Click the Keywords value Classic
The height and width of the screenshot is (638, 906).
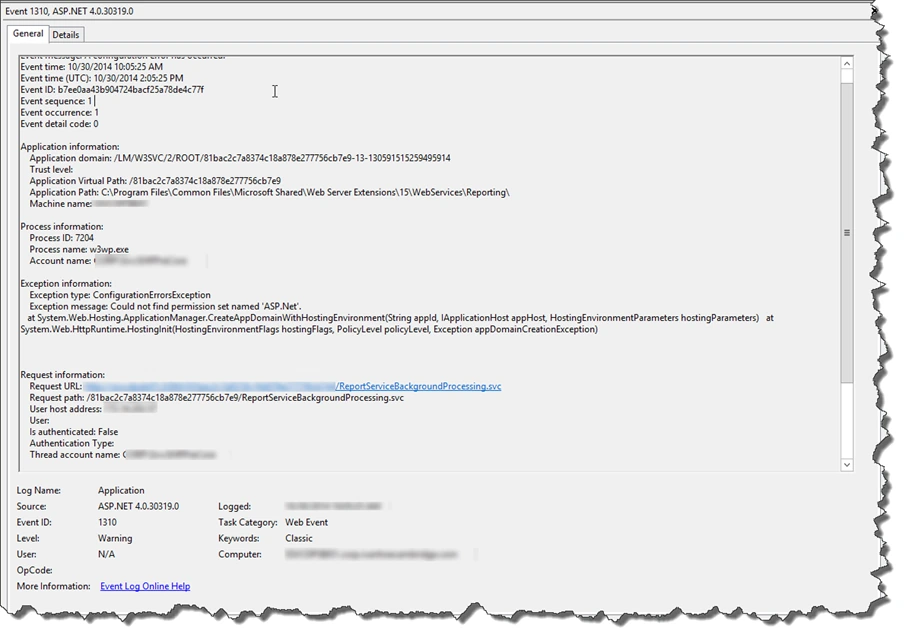coord(299,538)
